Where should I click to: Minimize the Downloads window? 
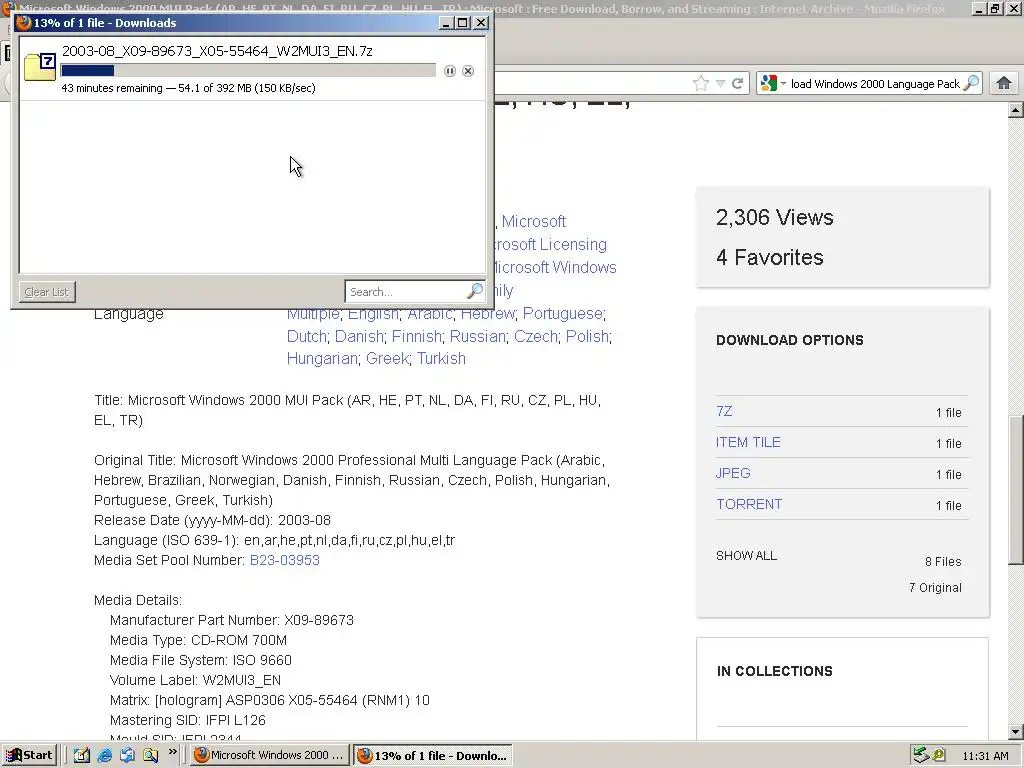(447, 23)
